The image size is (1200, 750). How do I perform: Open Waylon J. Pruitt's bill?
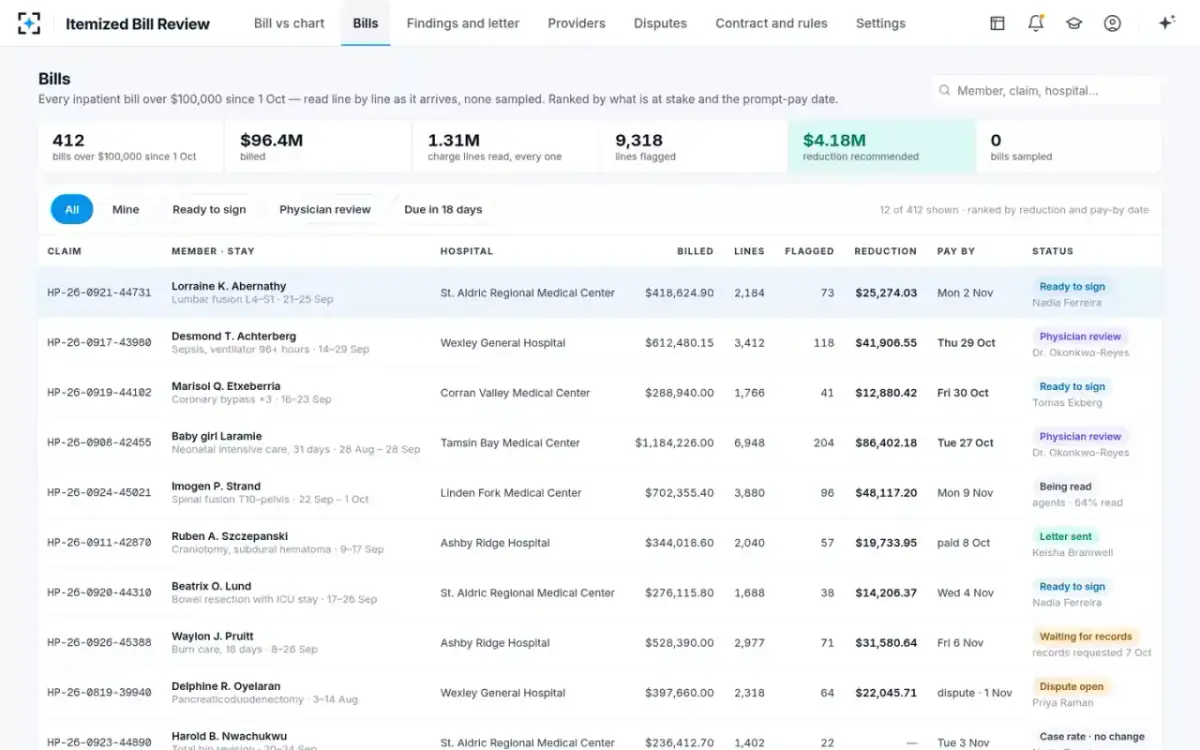[212, 636]
